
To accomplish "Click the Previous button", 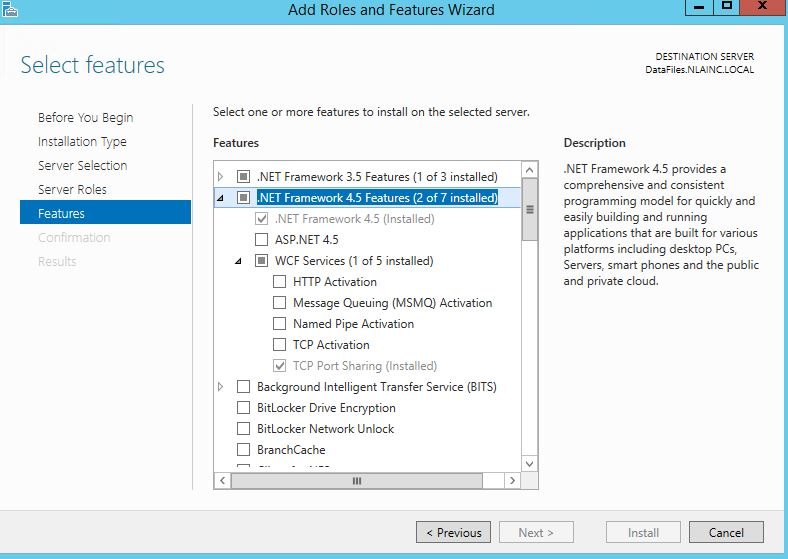I will click(x=453, y=532).
